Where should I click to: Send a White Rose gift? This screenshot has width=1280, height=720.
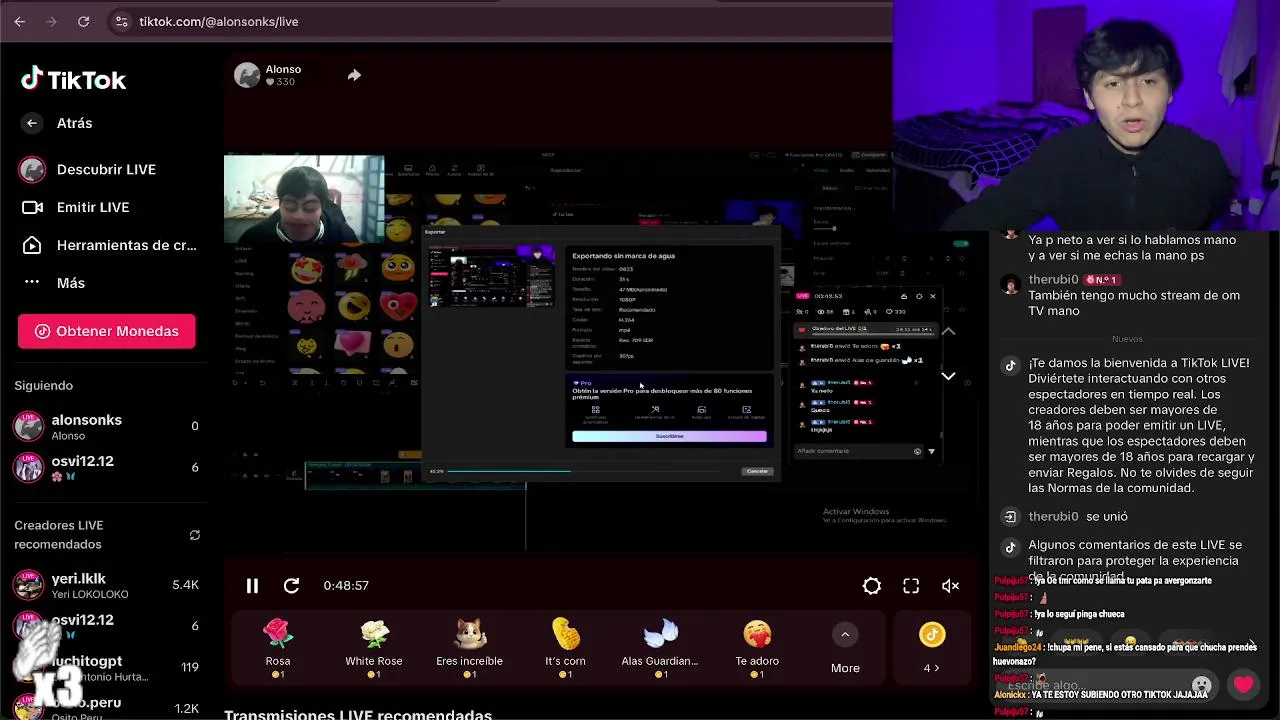[x=374, y=648]
